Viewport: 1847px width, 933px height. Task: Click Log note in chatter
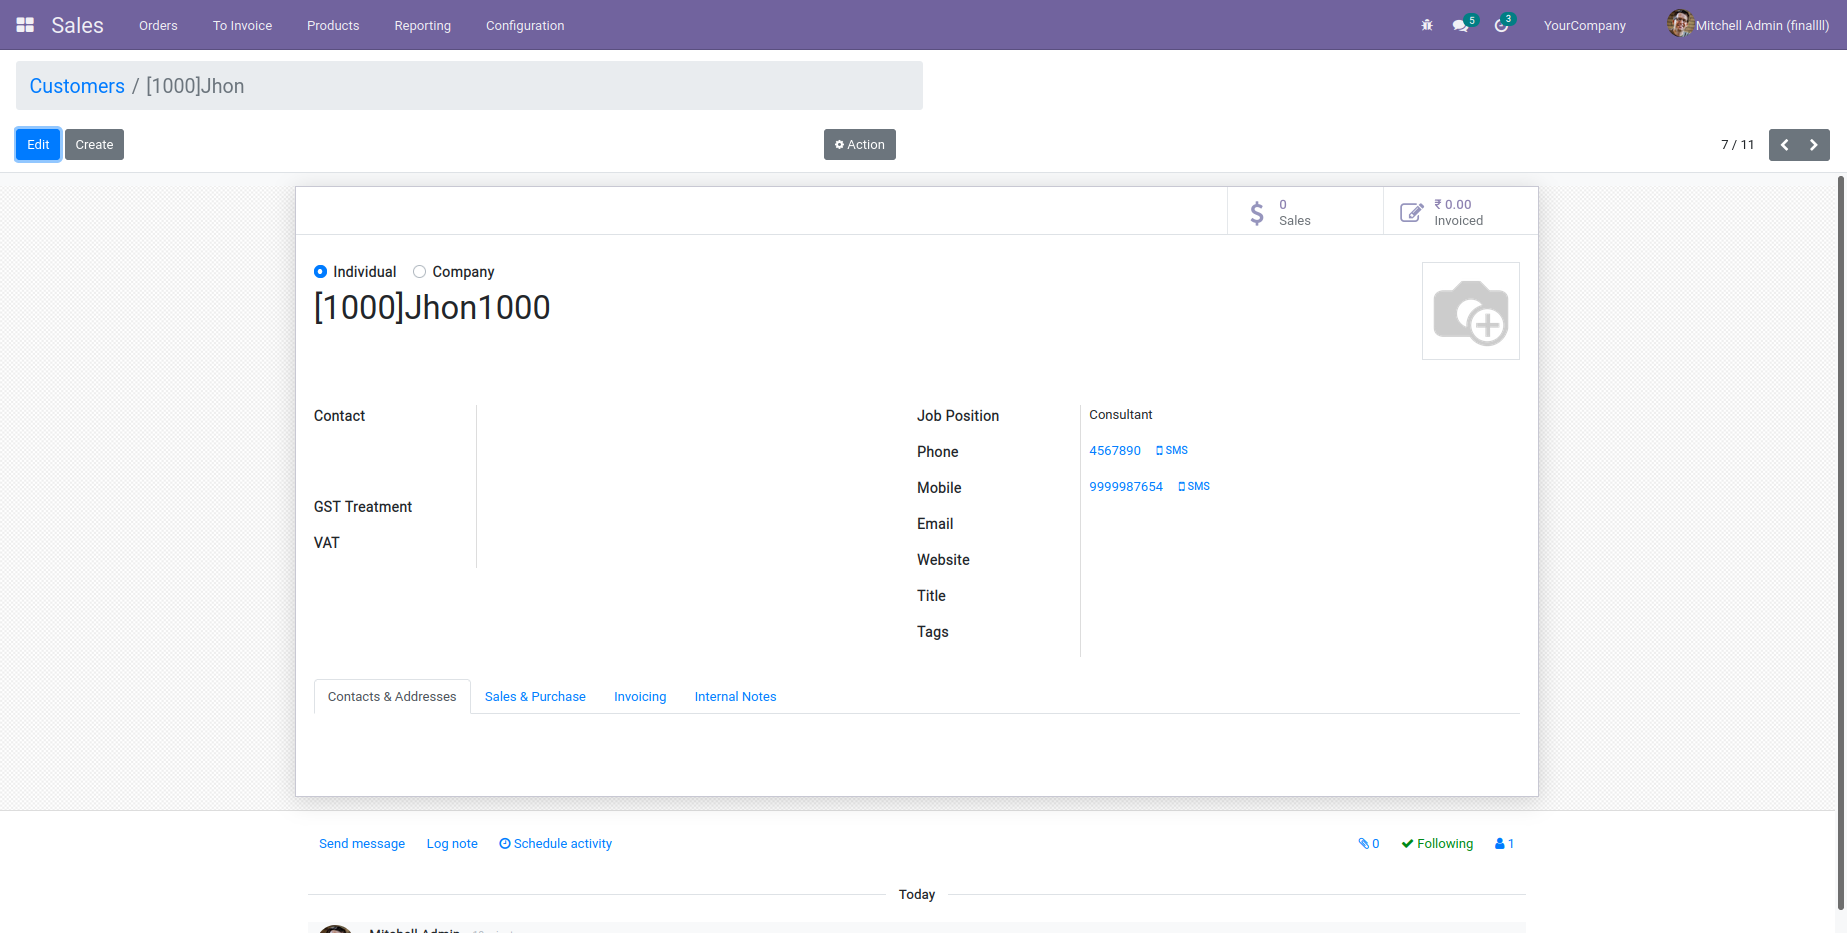tap(452, 844)
